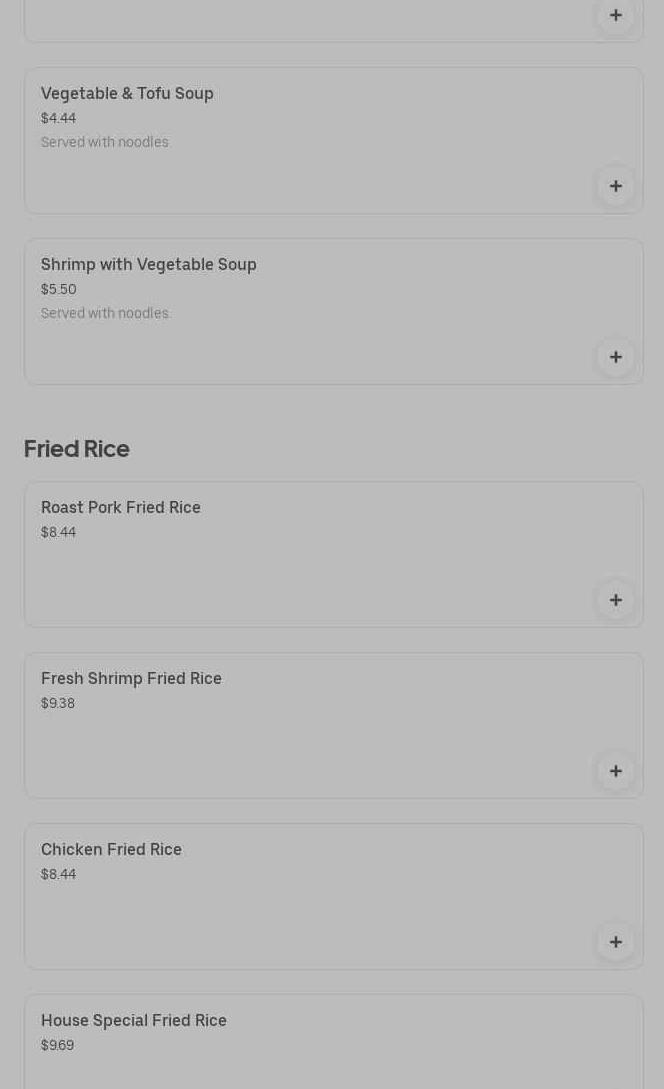Click the Fried Rice section heading
664x1089 pixels.
point(76,448)
